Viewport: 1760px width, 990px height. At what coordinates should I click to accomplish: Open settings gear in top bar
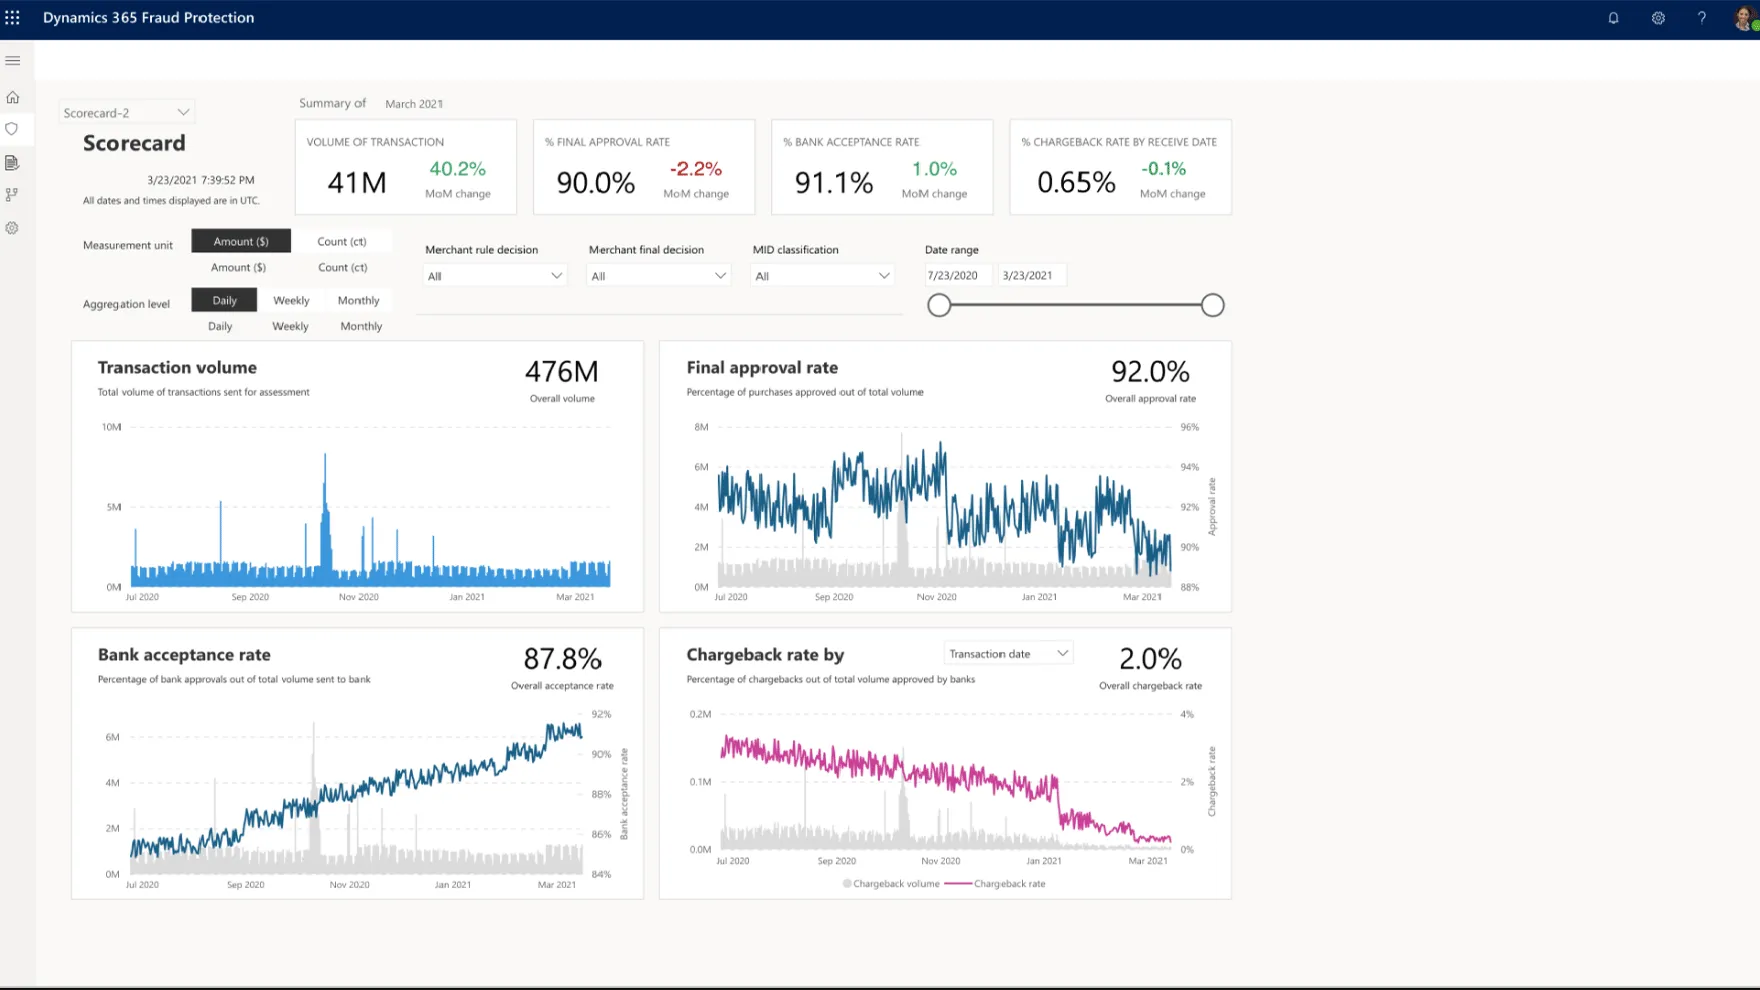(x=1658, y=18)
